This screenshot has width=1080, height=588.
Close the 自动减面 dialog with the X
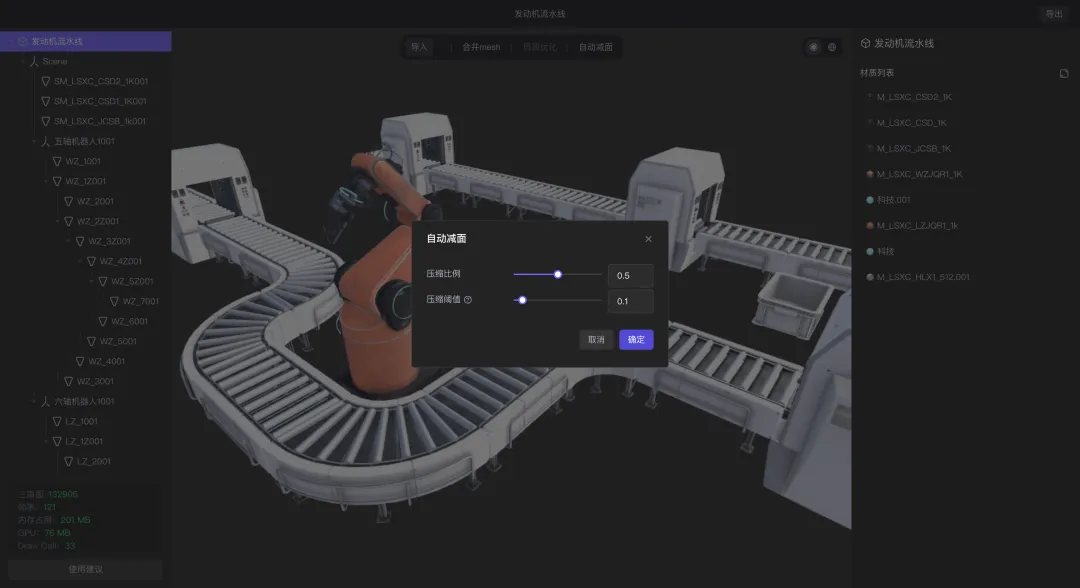pos(648,239)
